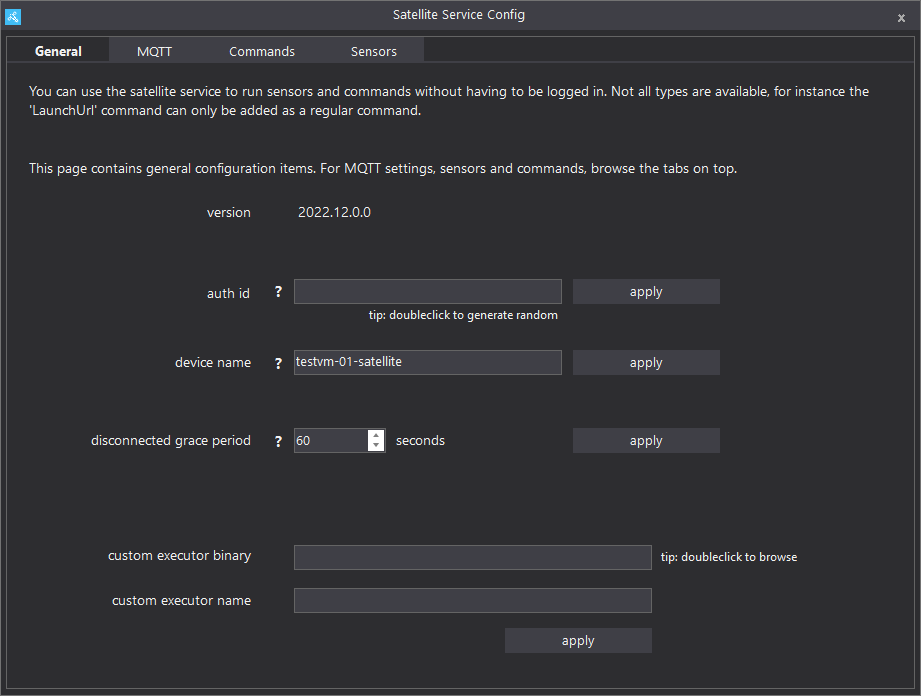The width and height of the screenshot is (921, 696).
Task: Apply the device name change
Action: (646, 363)
